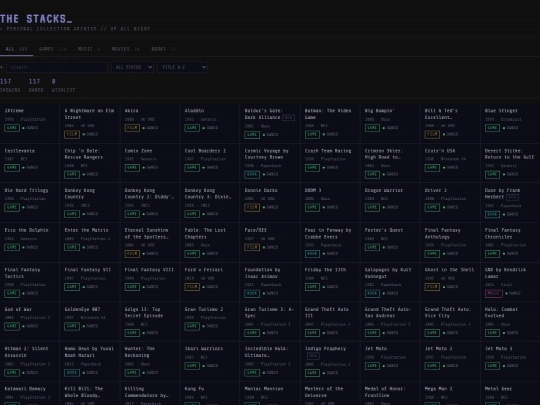Open the Ford v Ferrari card
This screenshot has height=405, width=540.
tap(210, 282)
